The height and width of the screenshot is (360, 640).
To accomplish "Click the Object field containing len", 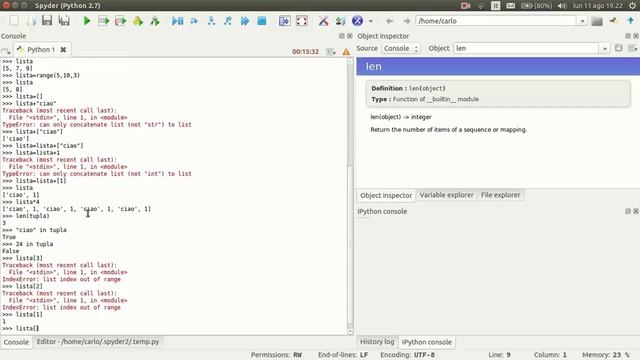I will 527,48.
